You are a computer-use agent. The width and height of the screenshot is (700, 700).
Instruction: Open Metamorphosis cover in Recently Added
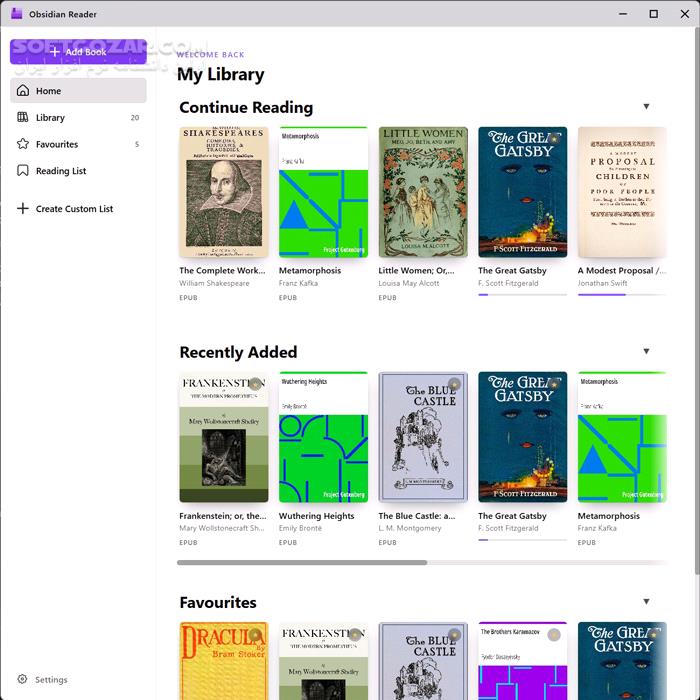pos(622,437)
